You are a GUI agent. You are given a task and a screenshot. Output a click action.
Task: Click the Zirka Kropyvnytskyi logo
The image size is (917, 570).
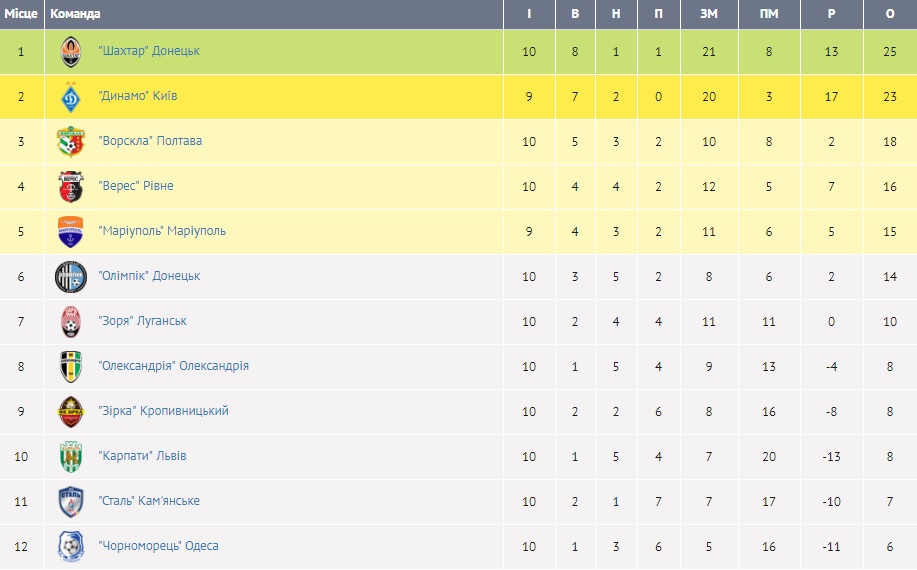pos(71,411)
